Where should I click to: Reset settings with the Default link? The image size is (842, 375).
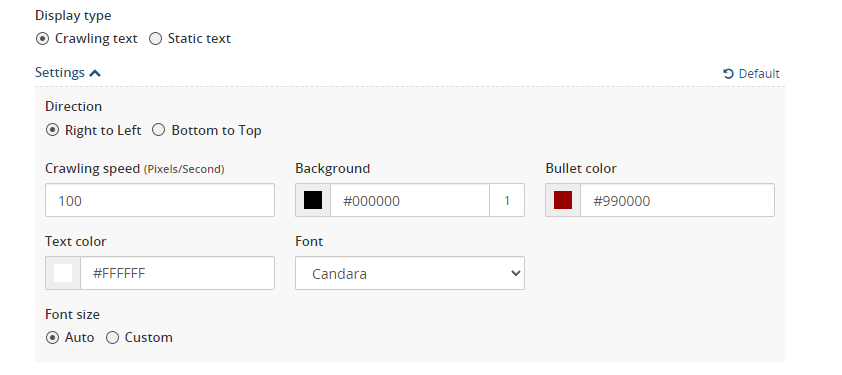(x=751, y=74)
